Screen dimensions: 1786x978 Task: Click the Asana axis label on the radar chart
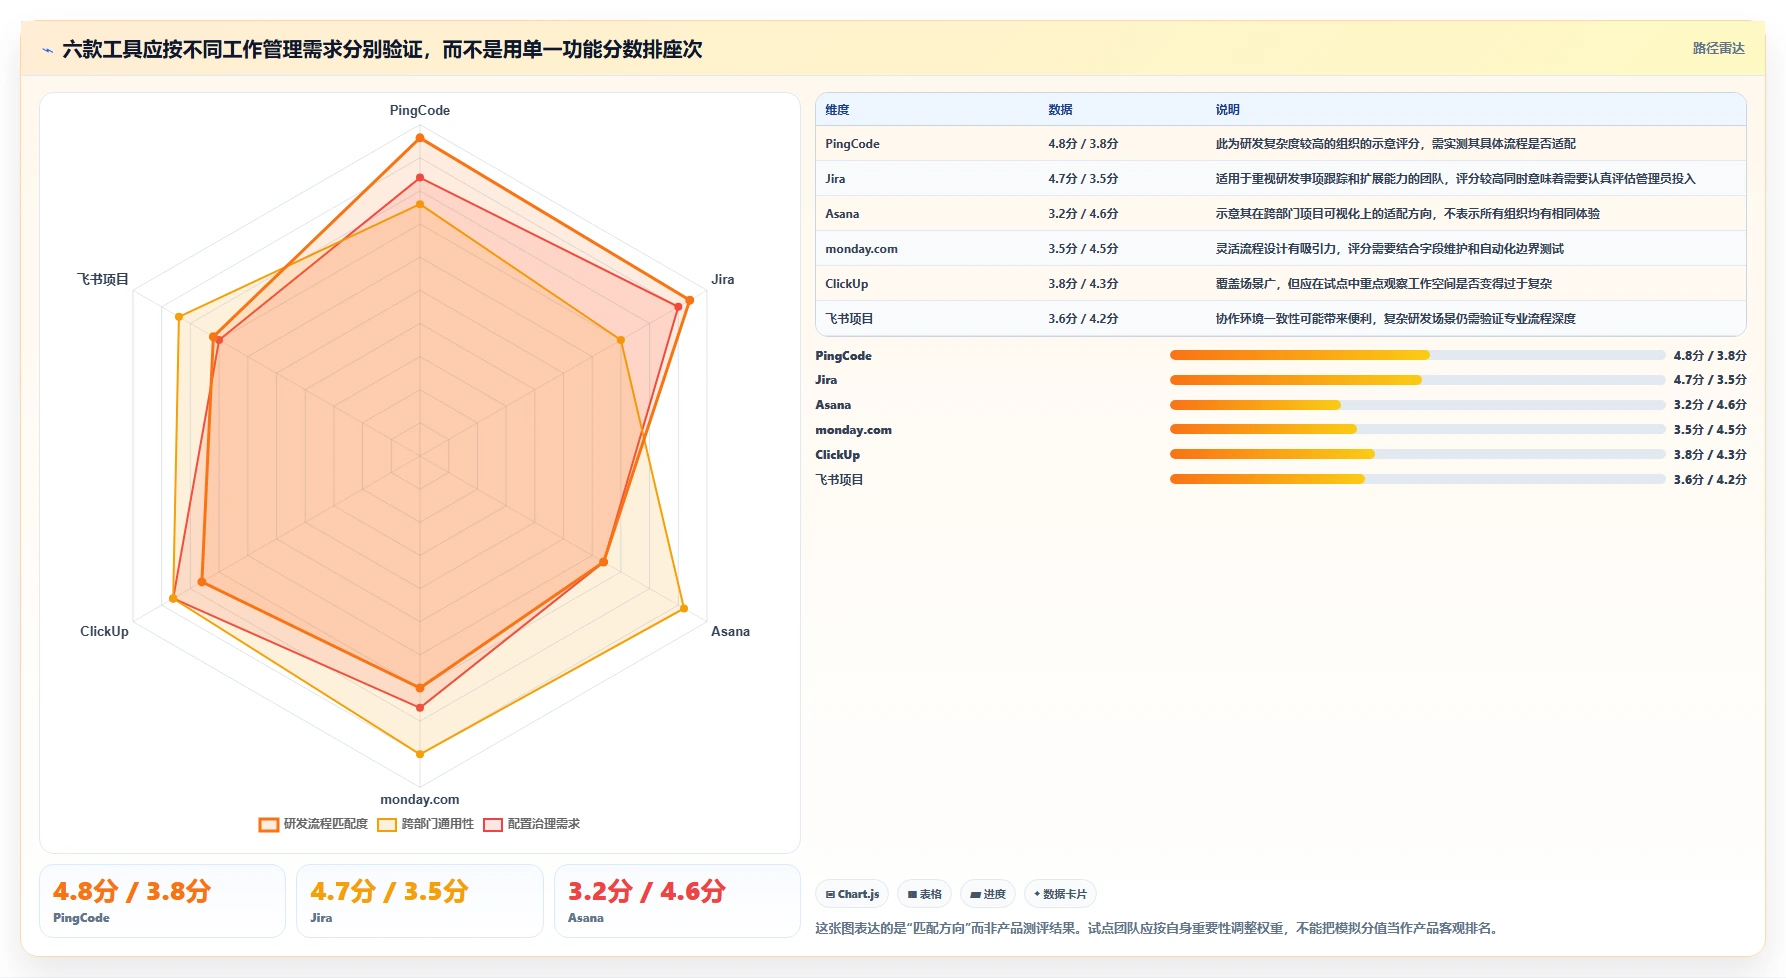[x=730, y=631]
